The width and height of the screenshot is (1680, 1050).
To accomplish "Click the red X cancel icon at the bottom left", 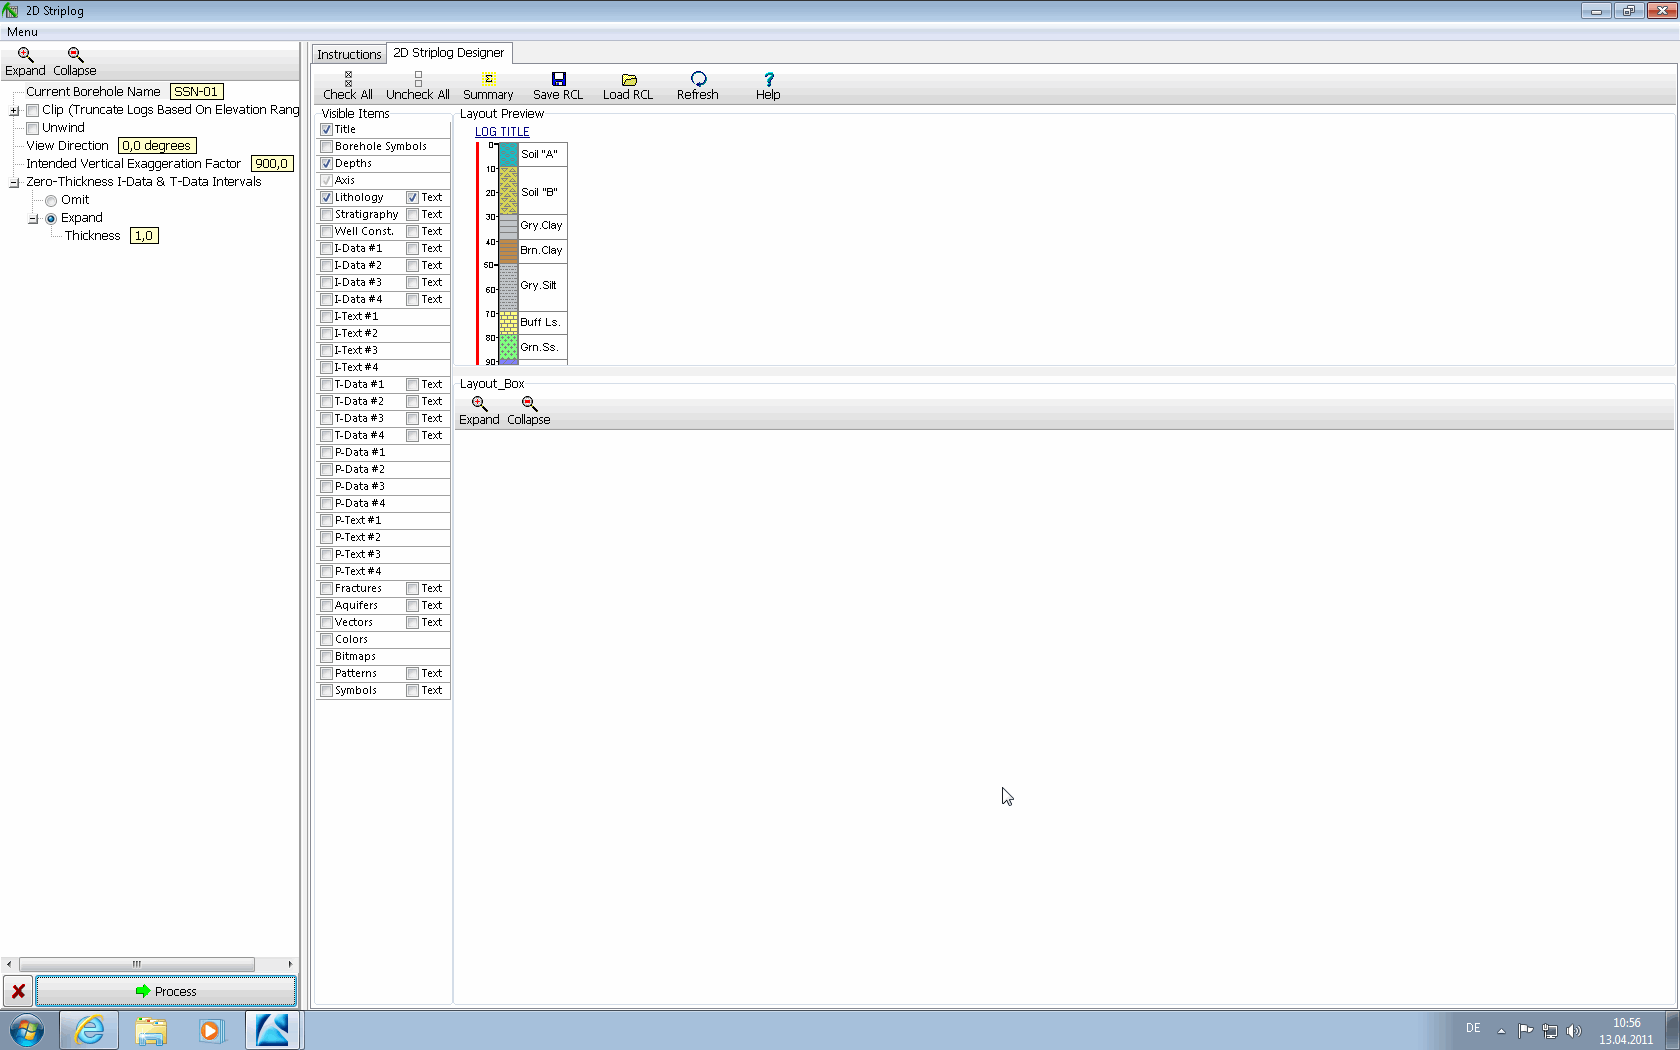I will tap(18, 991).
